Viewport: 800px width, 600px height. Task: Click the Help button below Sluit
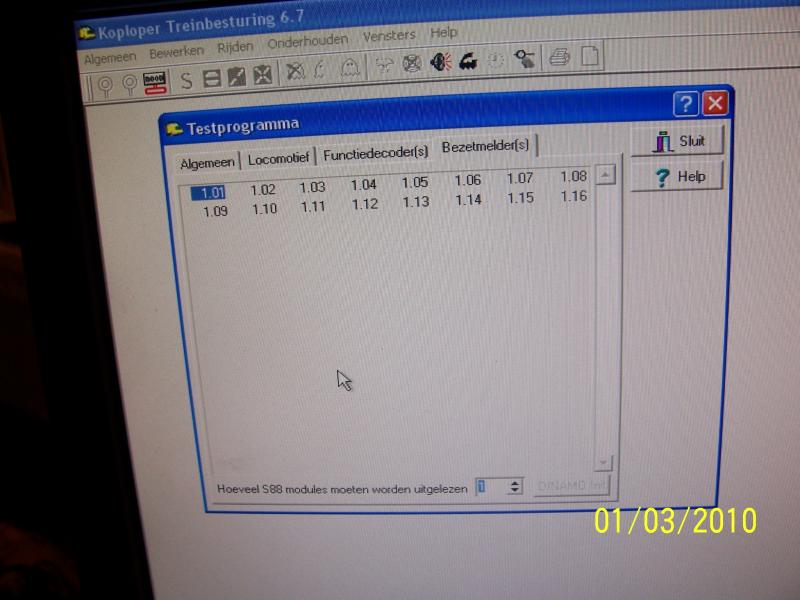(678, 177)
